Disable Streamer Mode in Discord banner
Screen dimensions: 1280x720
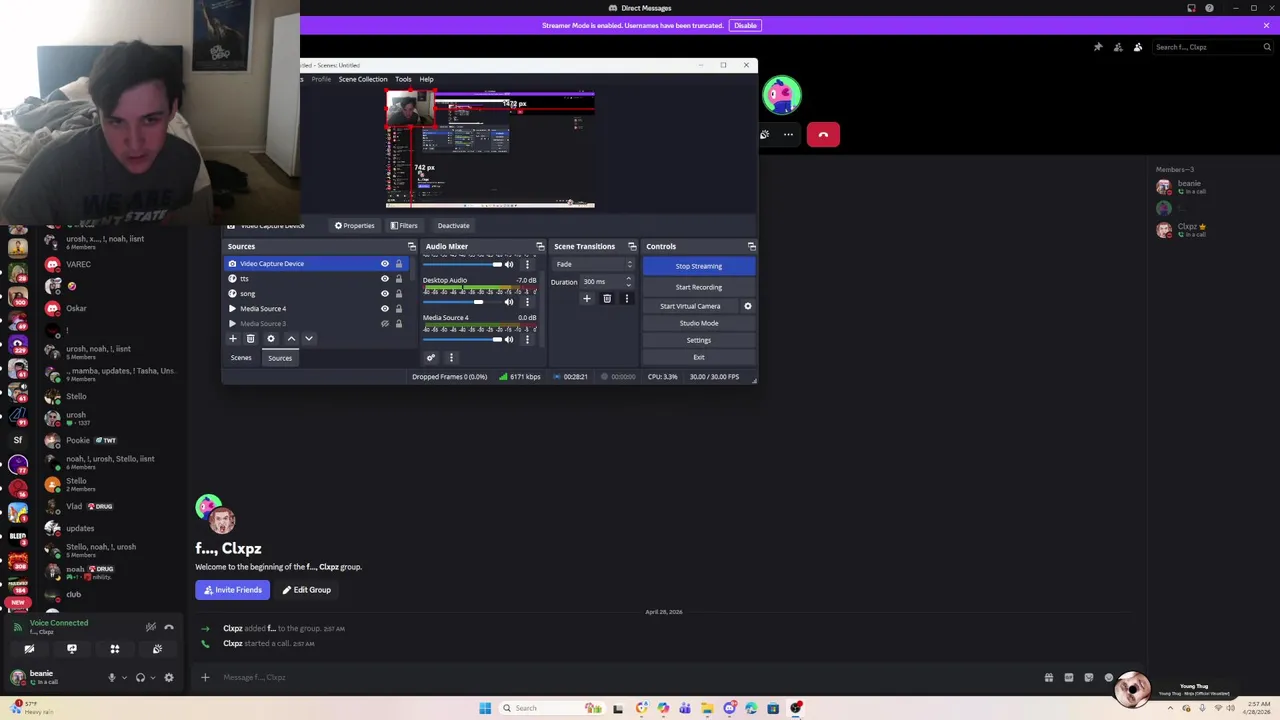(745, 25)
